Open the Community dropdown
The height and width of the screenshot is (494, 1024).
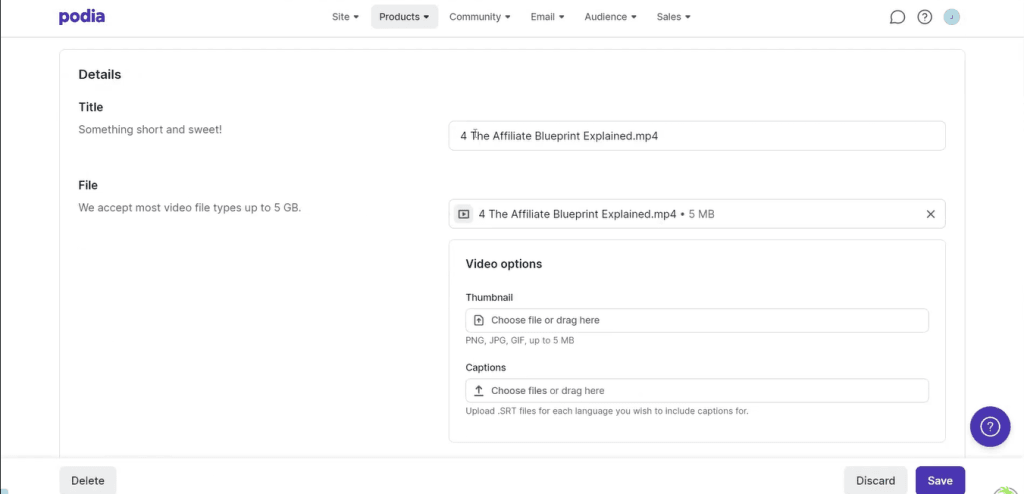tap(480, 17)
